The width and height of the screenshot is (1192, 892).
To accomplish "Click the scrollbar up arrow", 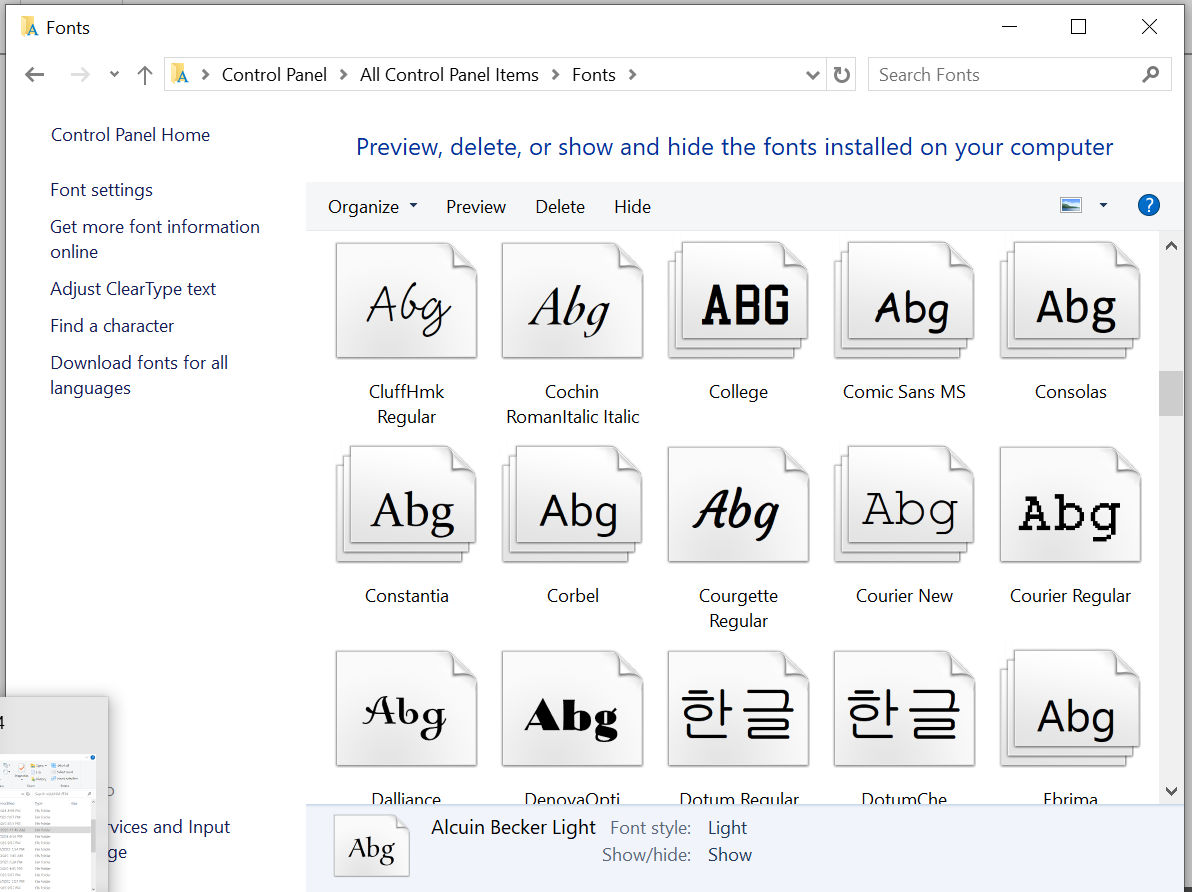I will click(x=1171, y=246).
